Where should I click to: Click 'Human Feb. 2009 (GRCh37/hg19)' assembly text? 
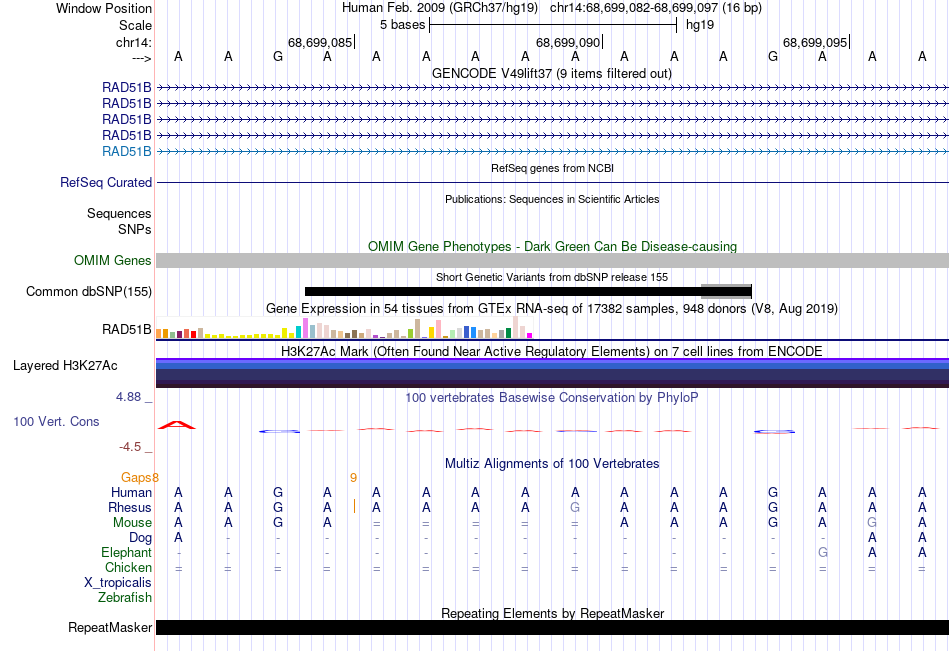coord(440,8)
